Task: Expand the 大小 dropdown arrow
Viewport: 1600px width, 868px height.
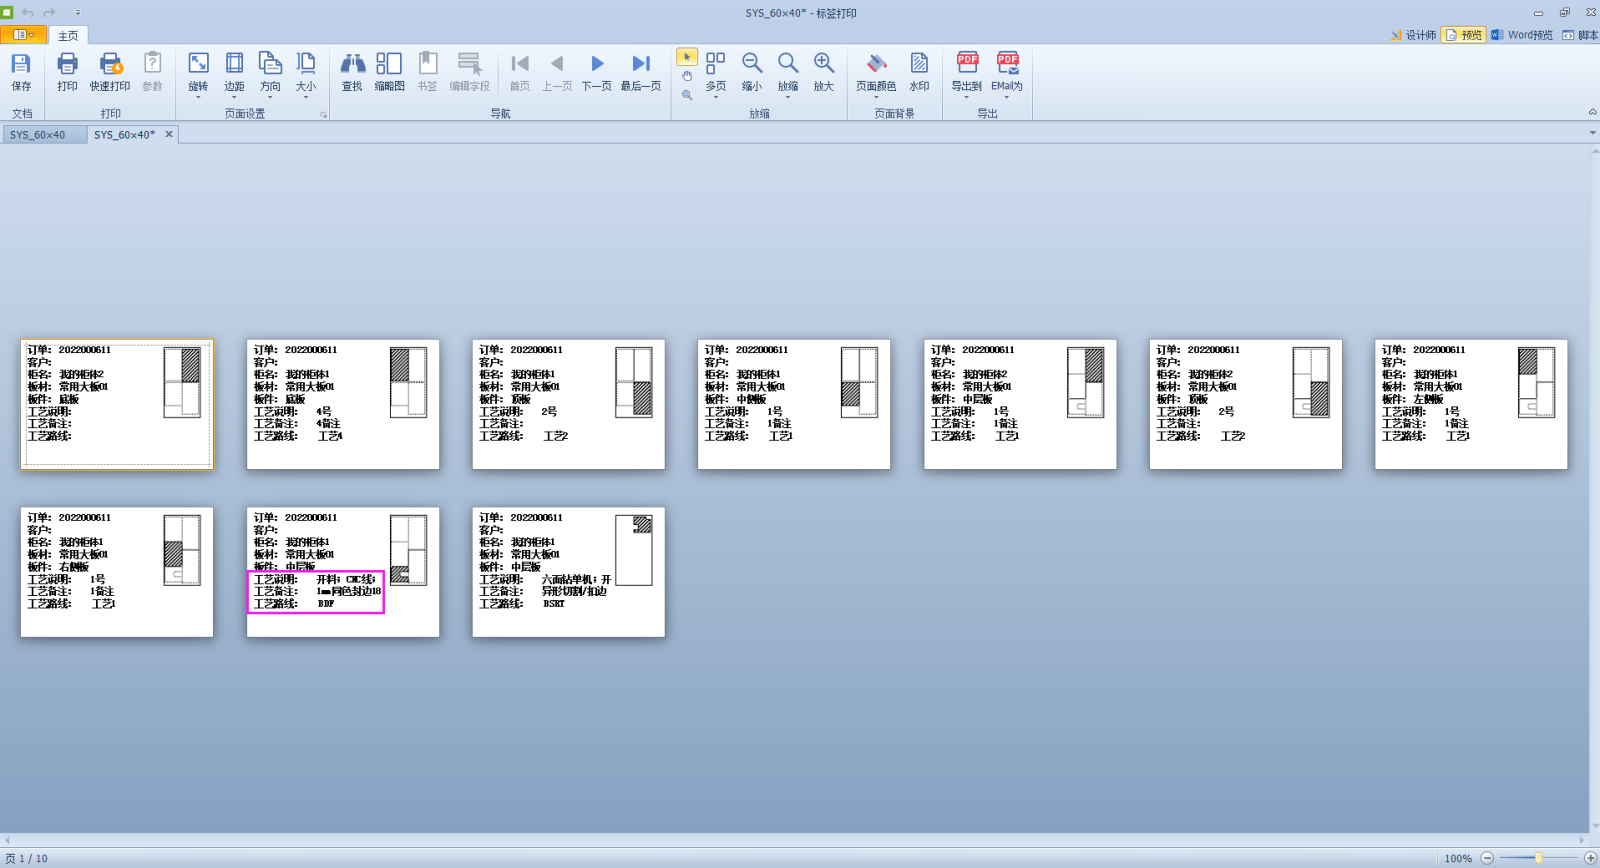Action: [306, 97]
